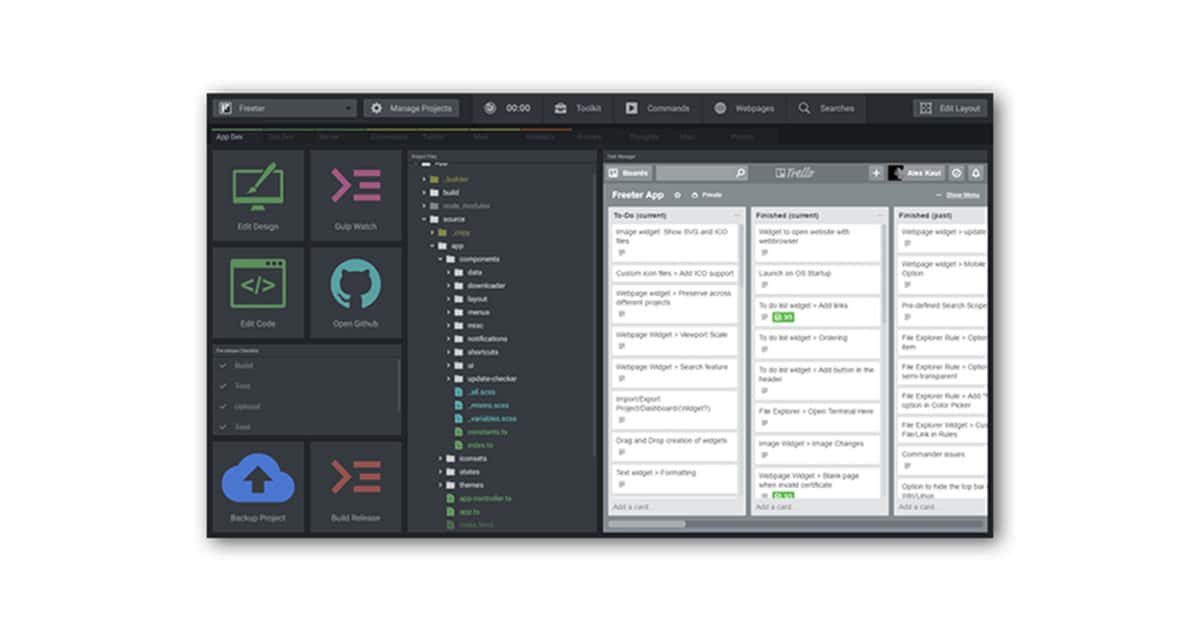Click the Edit Layout button
Screen dimensions: 1200x630
(x=949, y=108)
